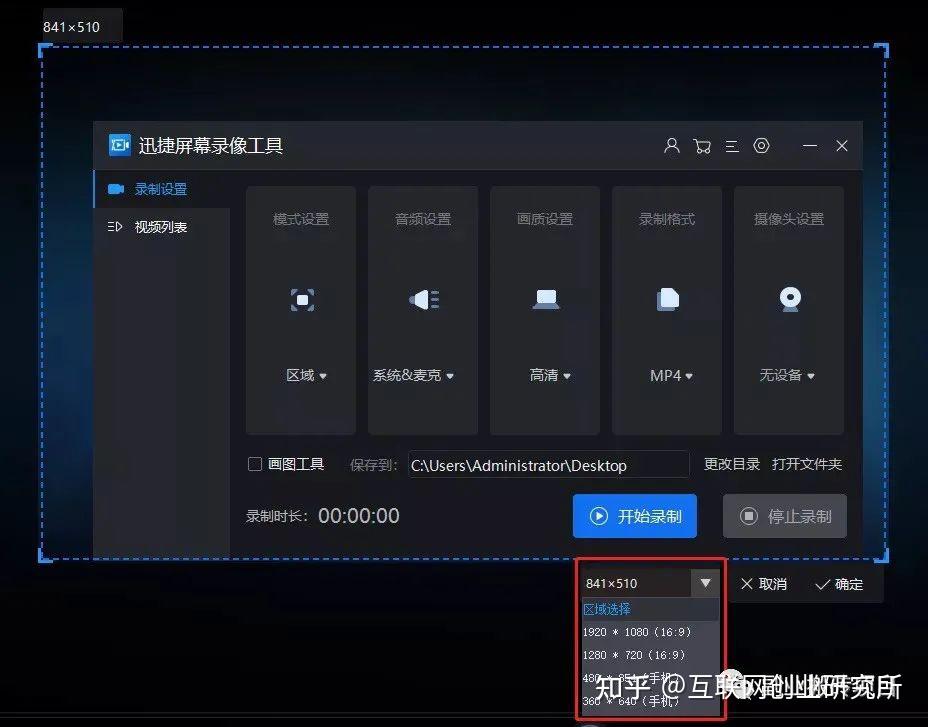Choose 360 * 640 (手机) option
This screenshot has width=928, height=727.
tap(650, 702)
